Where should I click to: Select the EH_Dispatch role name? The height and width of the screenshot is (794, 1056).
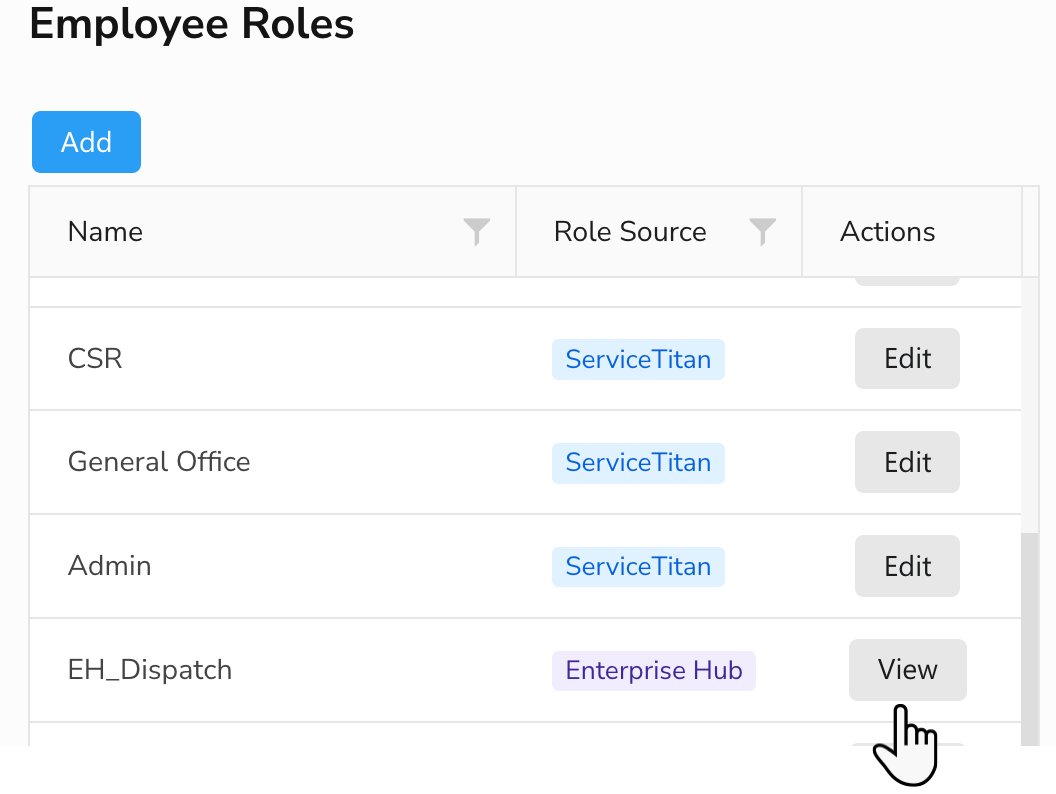click(150, 670)
